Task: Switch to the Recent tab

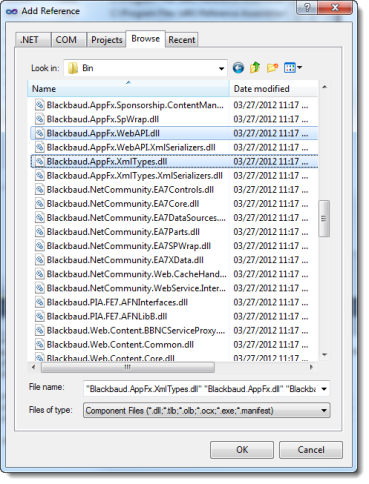Action: (x=181, y=40)
